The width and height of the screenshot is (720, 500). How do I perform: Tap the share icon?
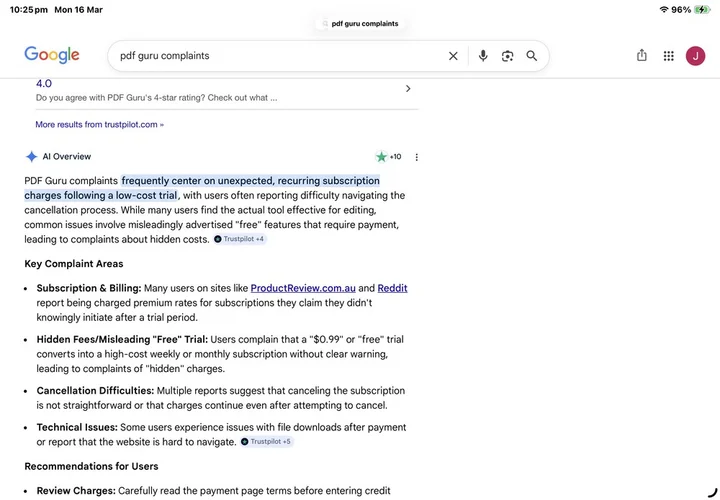(642, 56)
